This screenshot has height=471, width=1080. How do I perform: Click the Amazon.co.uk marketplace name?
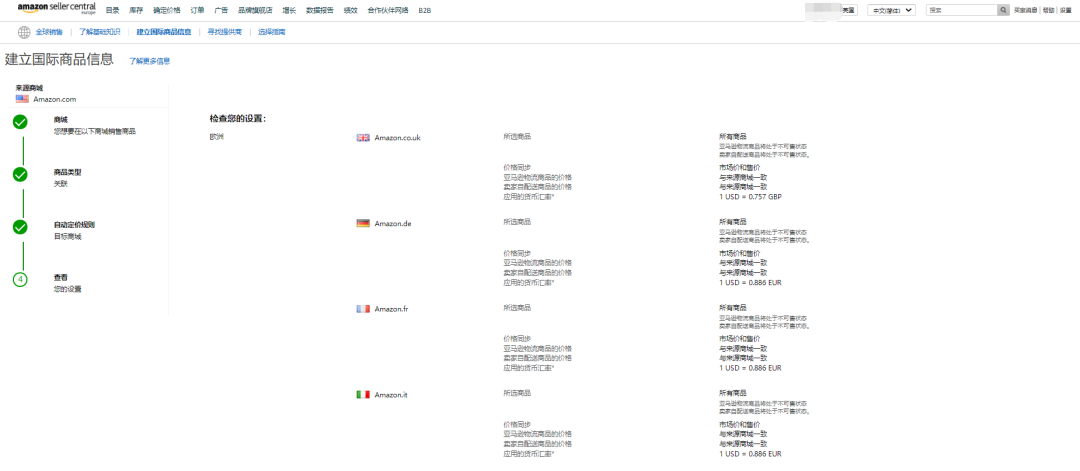[397, 138]
